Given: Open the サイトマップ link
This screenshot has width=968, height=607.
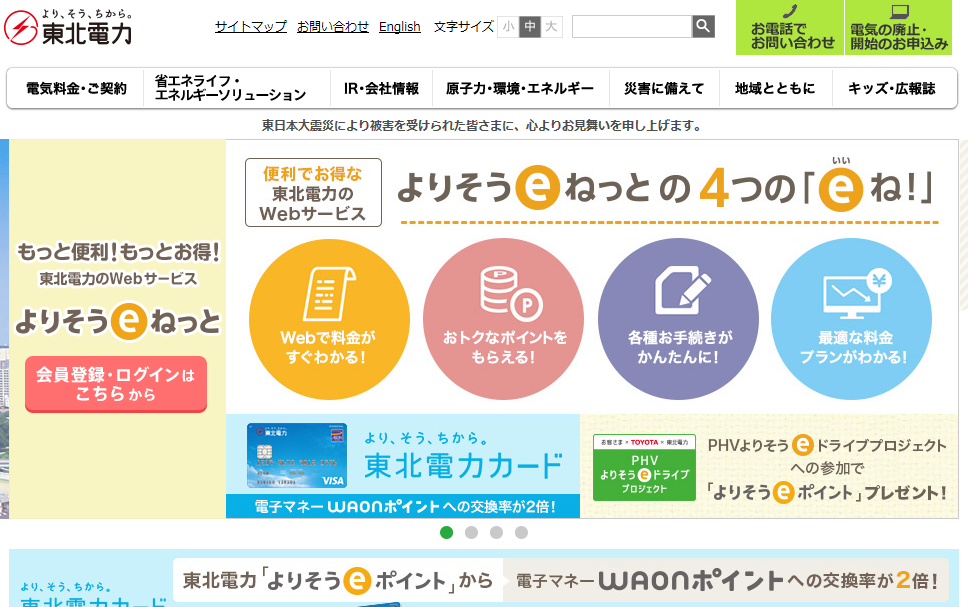Looking at the screenshot, I should pos(251,27).
